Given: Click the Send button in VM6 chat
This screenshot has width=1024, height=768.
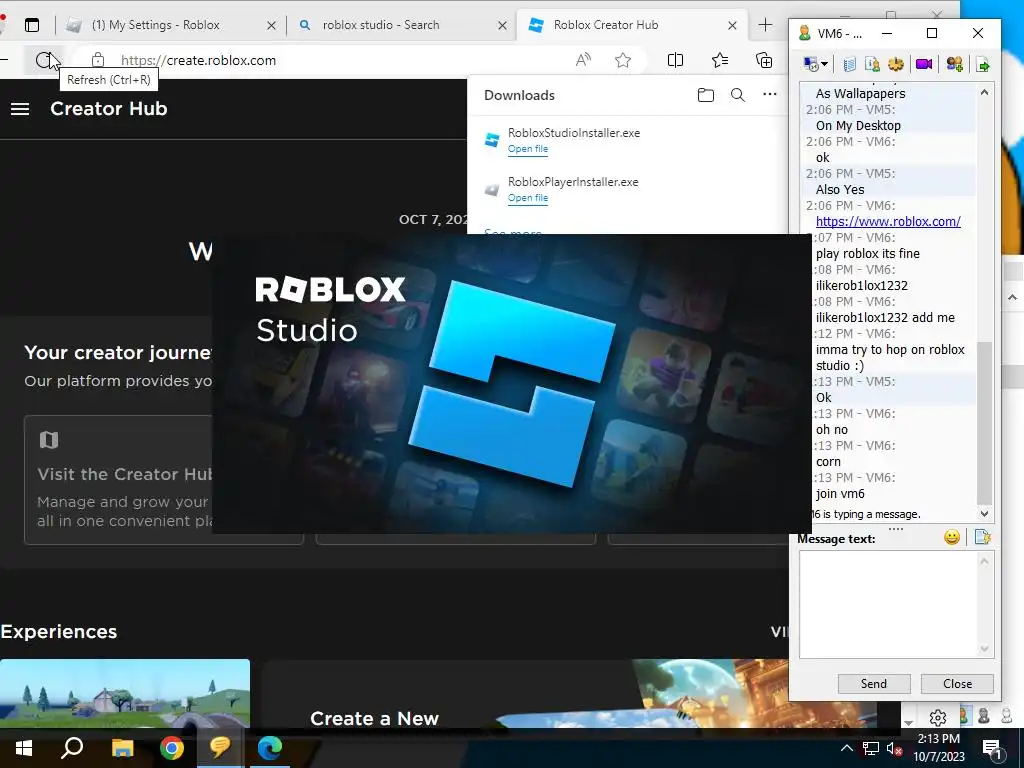Looking at the screenshot, I should click(874, 683).
